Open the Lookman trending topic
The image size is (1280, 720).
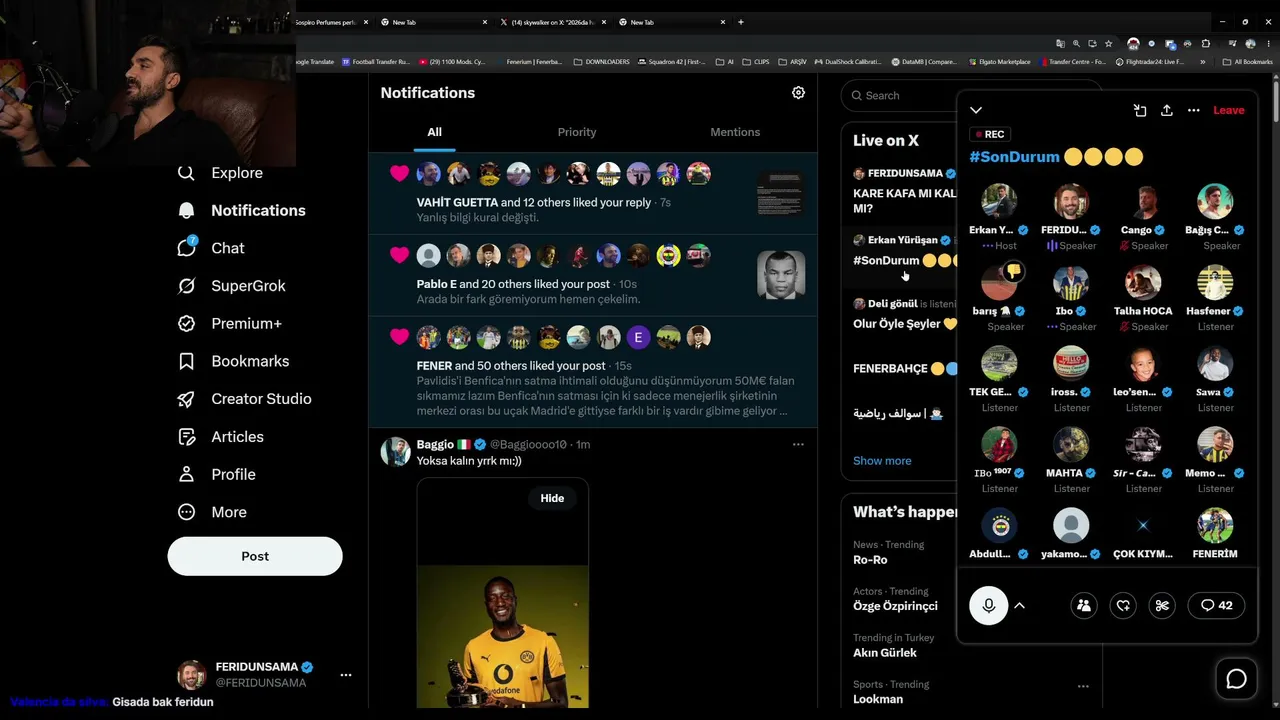(878, 699)
